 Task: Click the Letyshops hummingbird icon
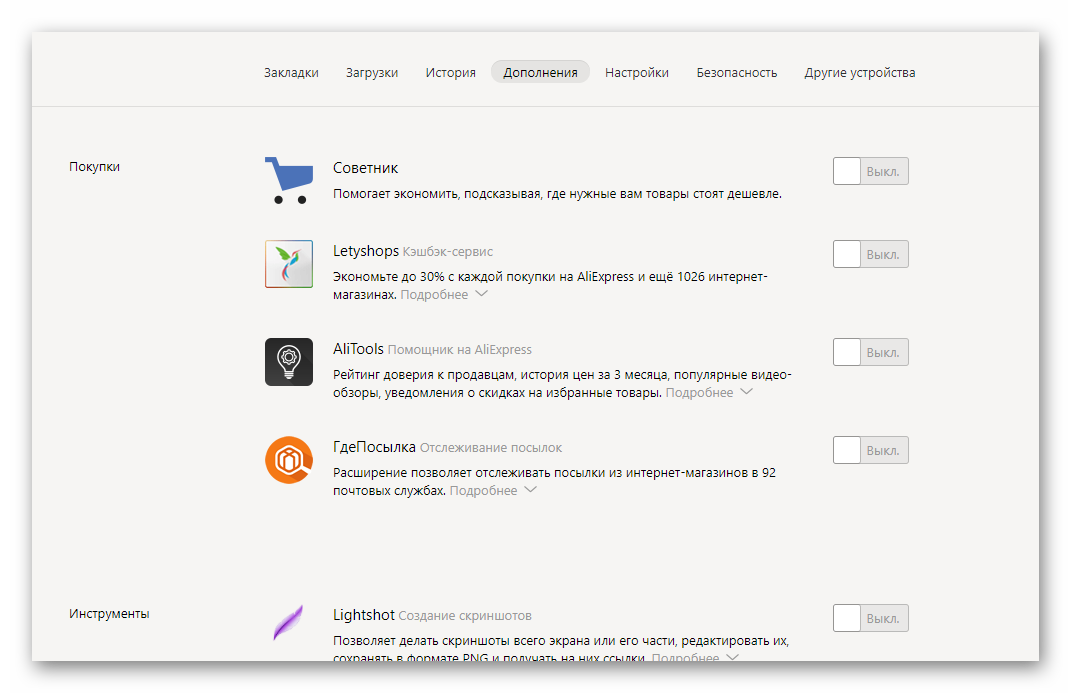[289, 264]
